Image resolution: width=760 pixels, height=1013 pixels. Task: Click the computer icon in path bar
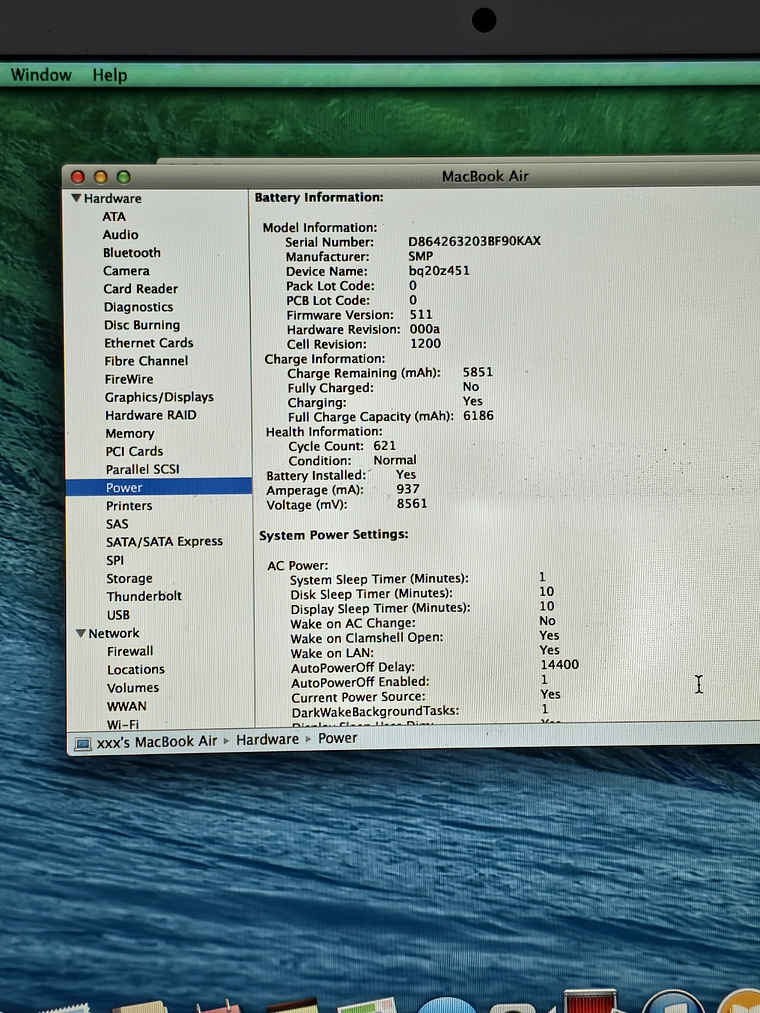tap(82, 741)
